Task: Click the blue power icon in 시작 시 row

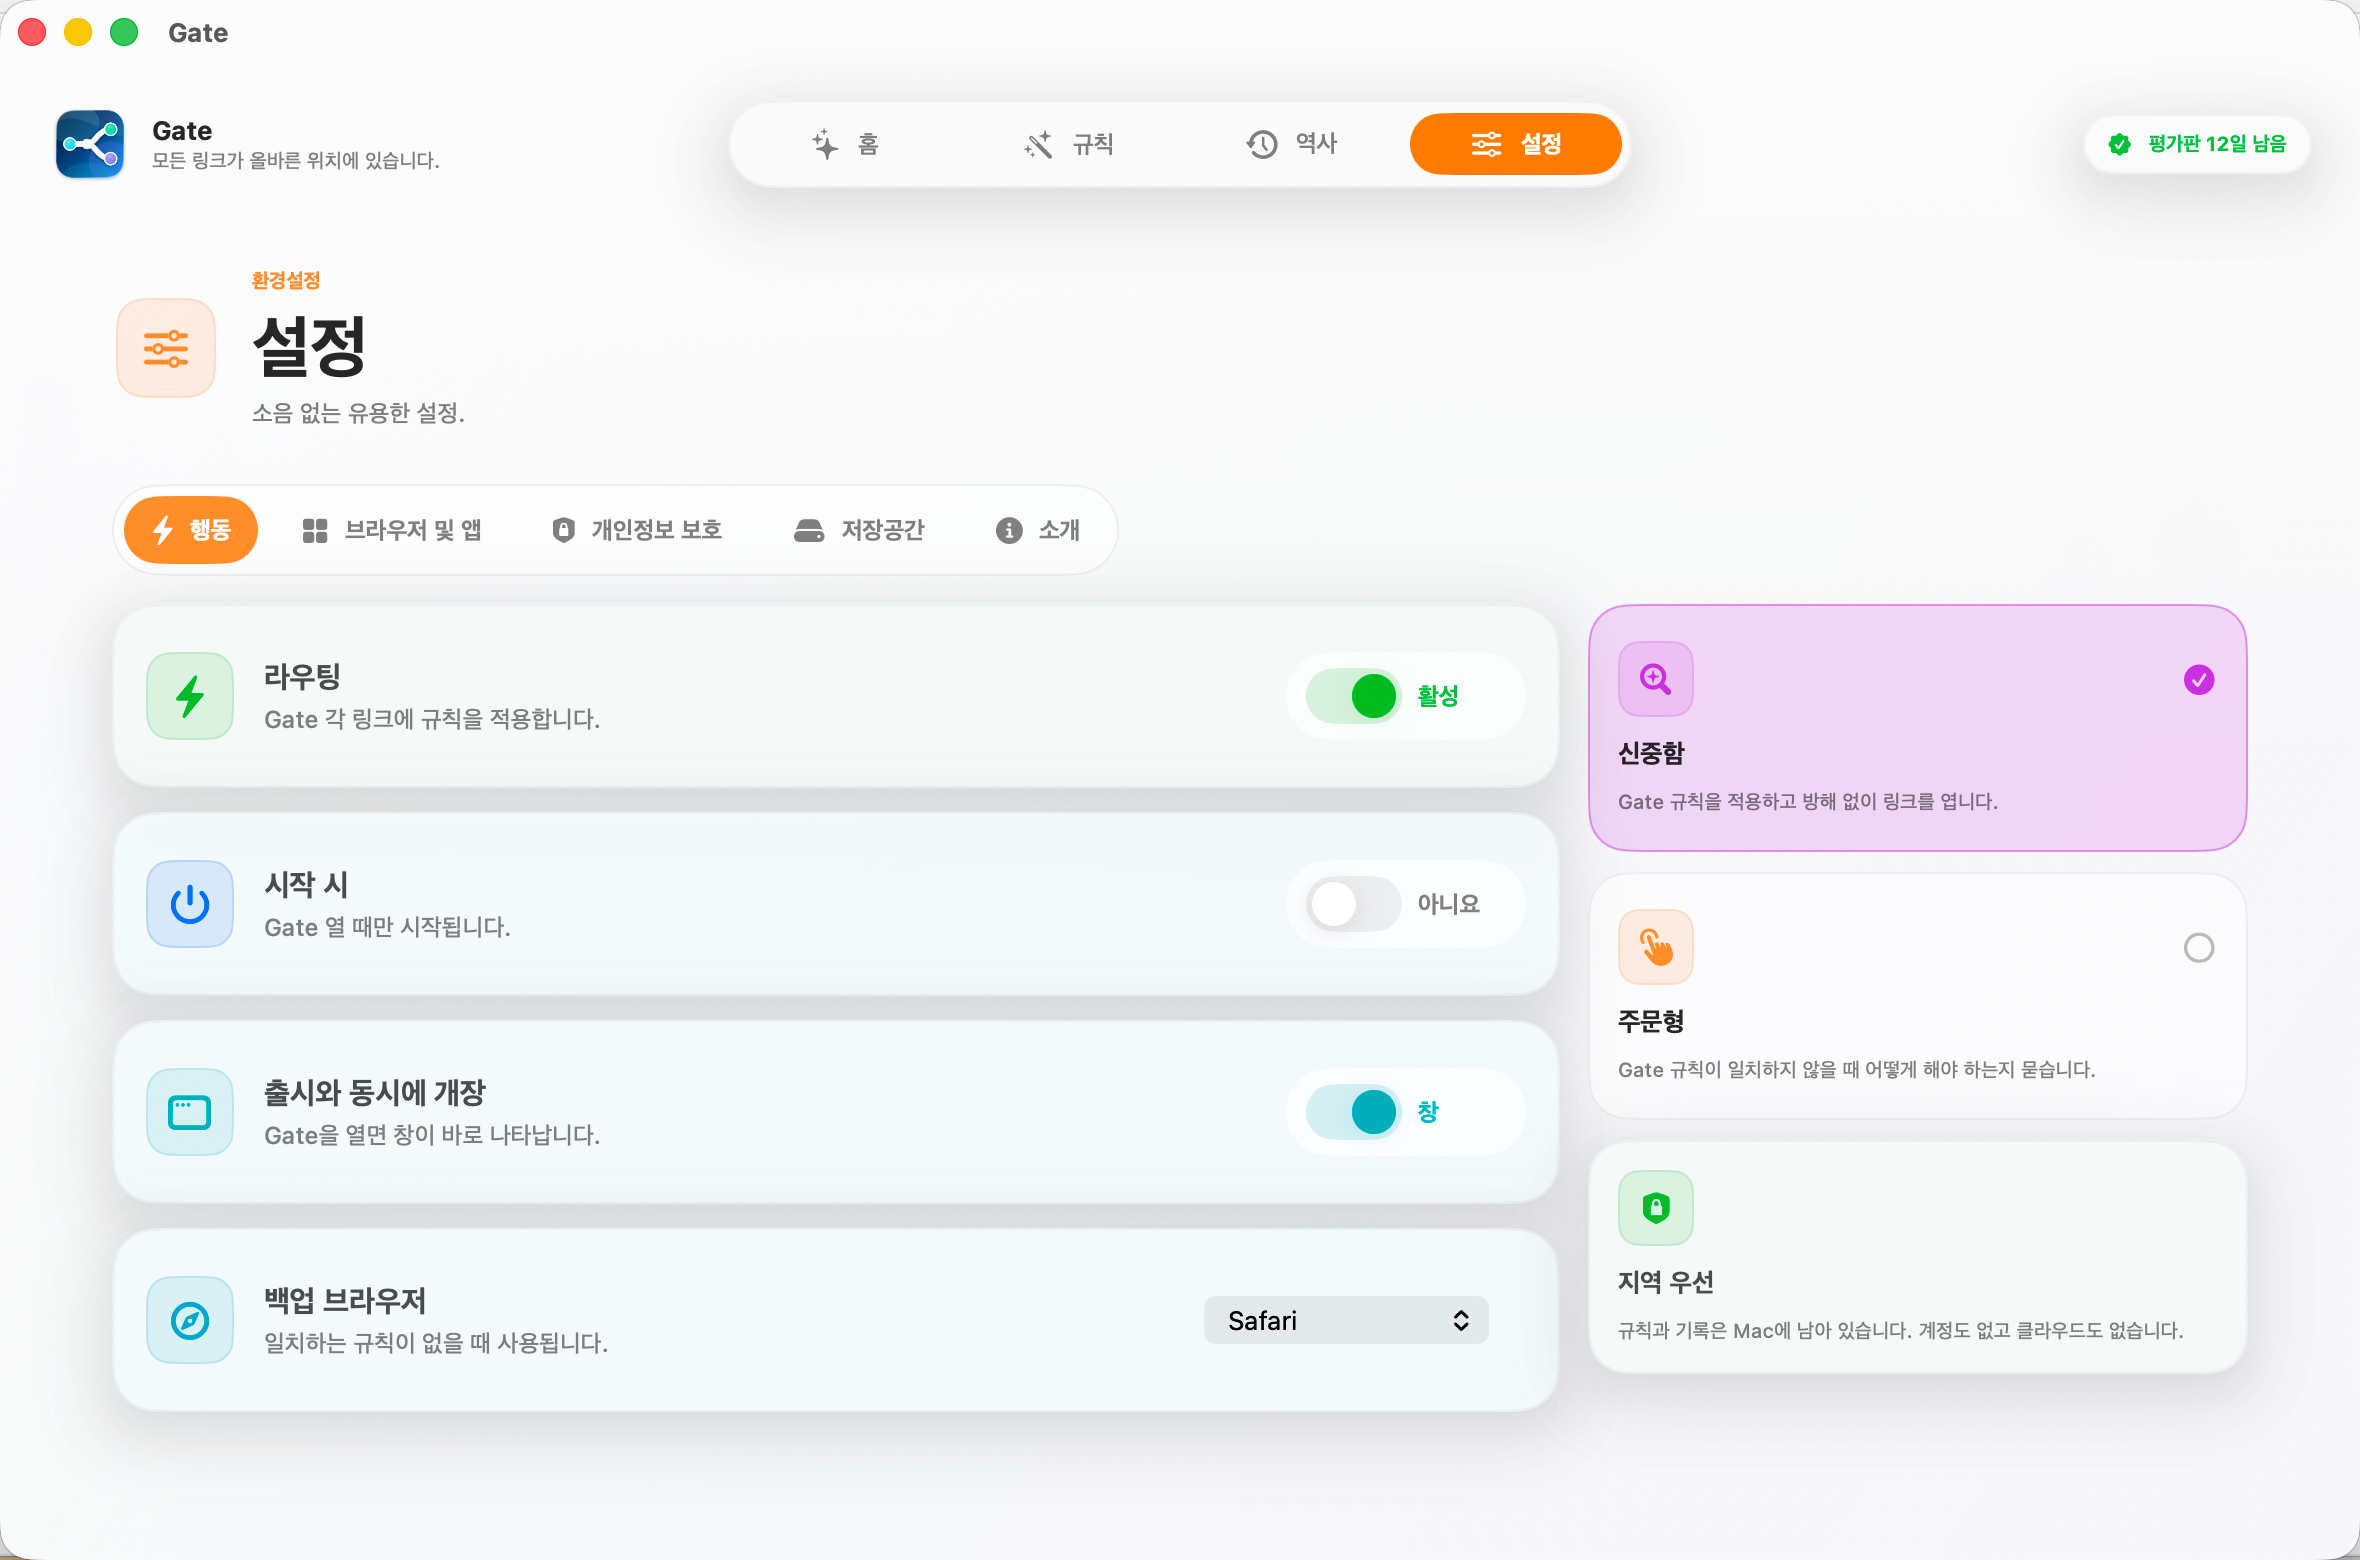Action: pos(190,904)
